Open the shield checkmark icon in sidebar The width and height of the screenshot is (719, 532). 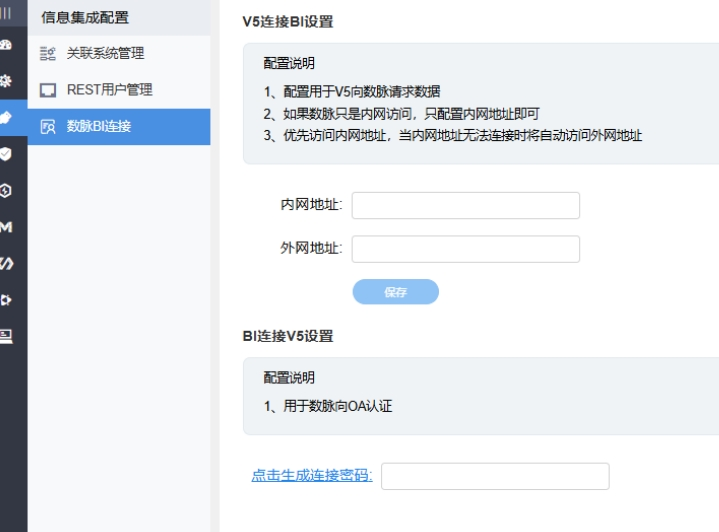pyautogui.click(x=6, y=154)
